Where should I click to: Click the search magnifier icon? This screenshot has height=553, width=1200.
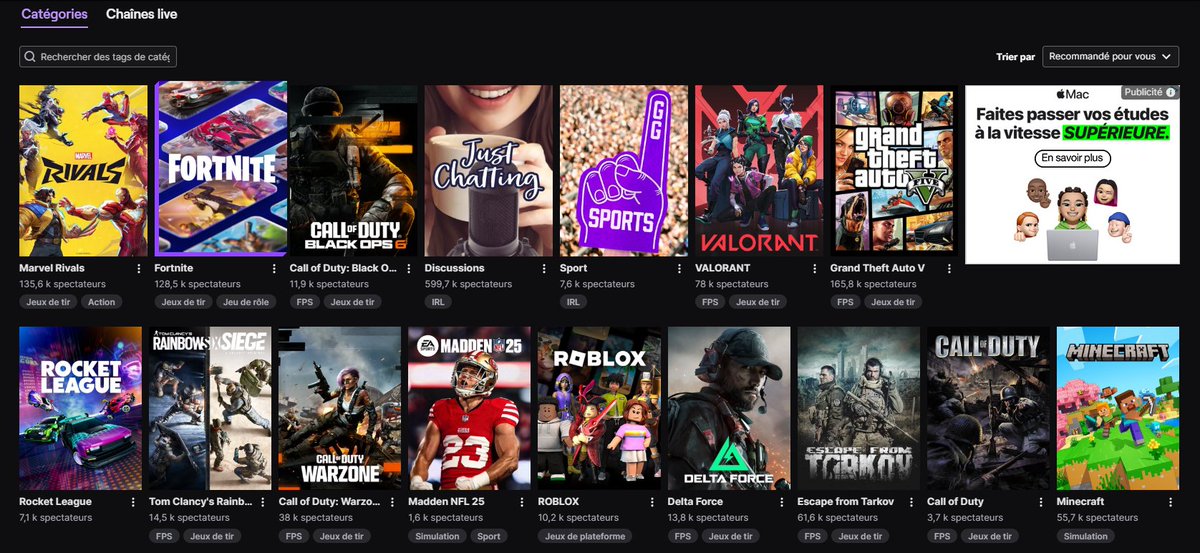coord(31,57)
